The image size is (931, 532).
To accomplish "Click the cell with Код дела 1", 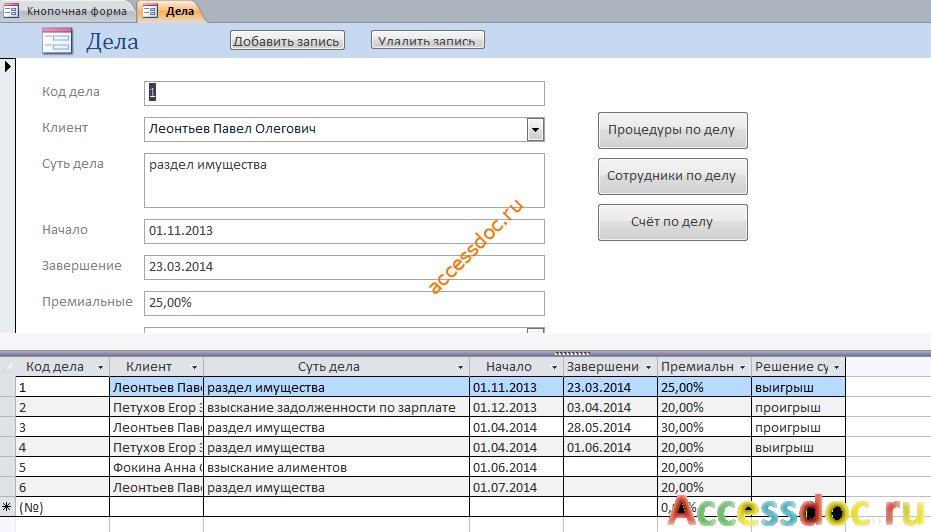I will (x=62, y=387).
